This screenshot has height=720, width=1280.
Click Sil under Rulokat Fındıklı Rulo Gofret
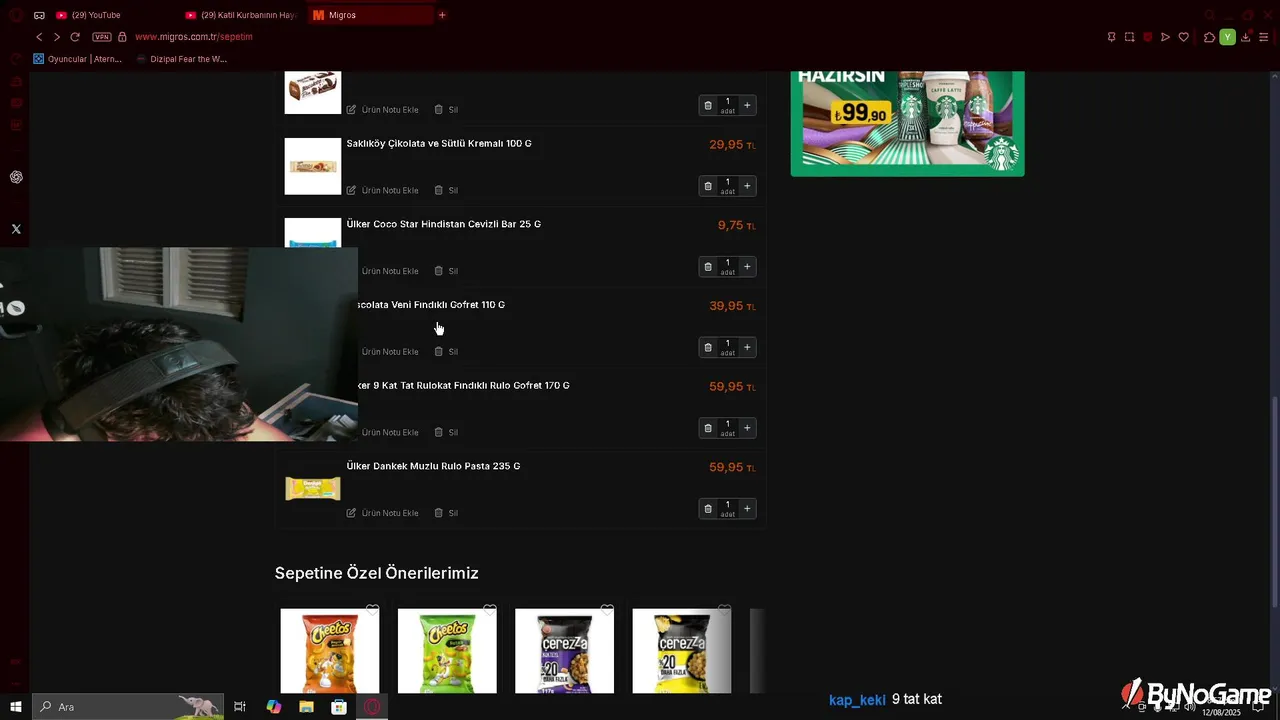446,432
